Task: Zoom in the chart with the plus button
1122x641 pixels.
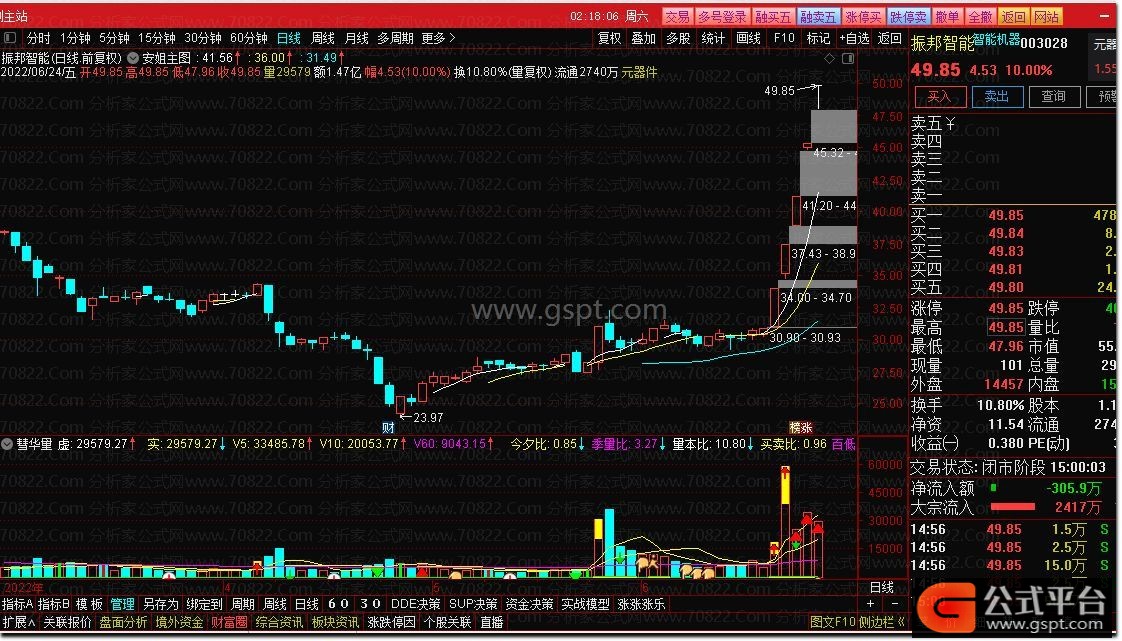Action: click(x=871, y=605)
